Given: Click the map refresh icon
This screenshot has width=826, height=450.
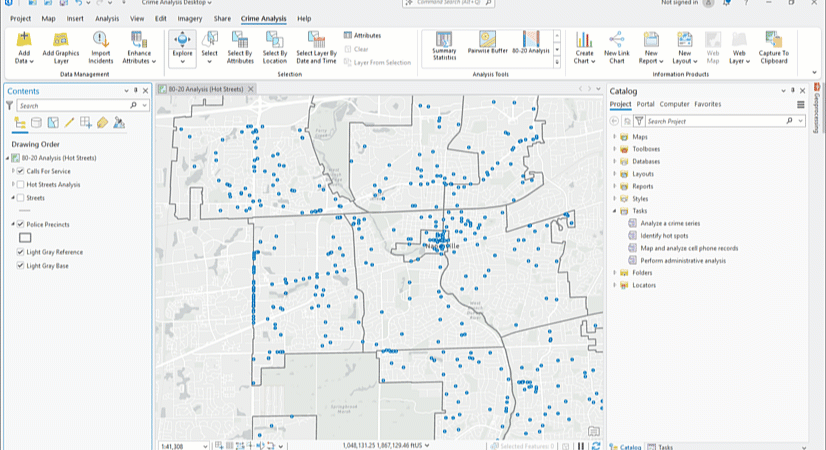Looking at the screenshot, I should (596, 446).
